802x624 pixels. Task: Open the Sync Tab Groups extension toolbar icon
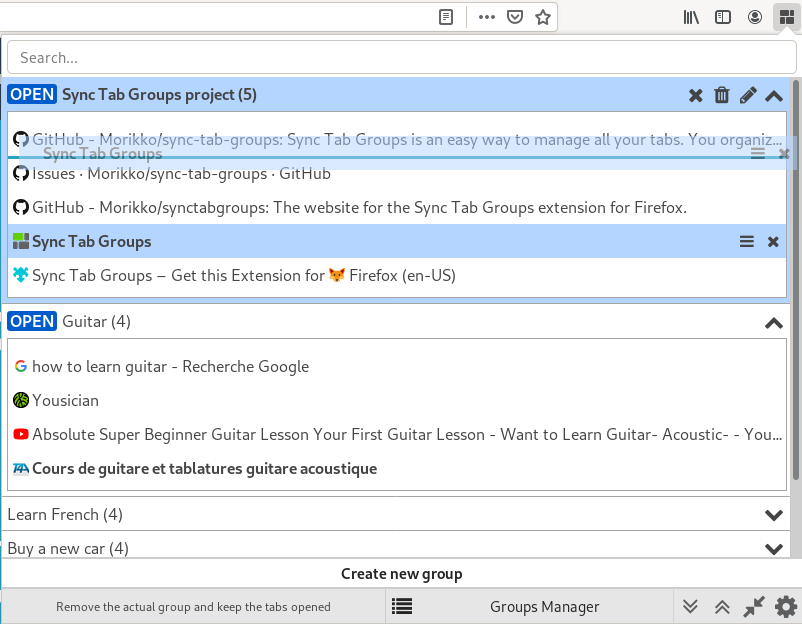tap(786, 17)
